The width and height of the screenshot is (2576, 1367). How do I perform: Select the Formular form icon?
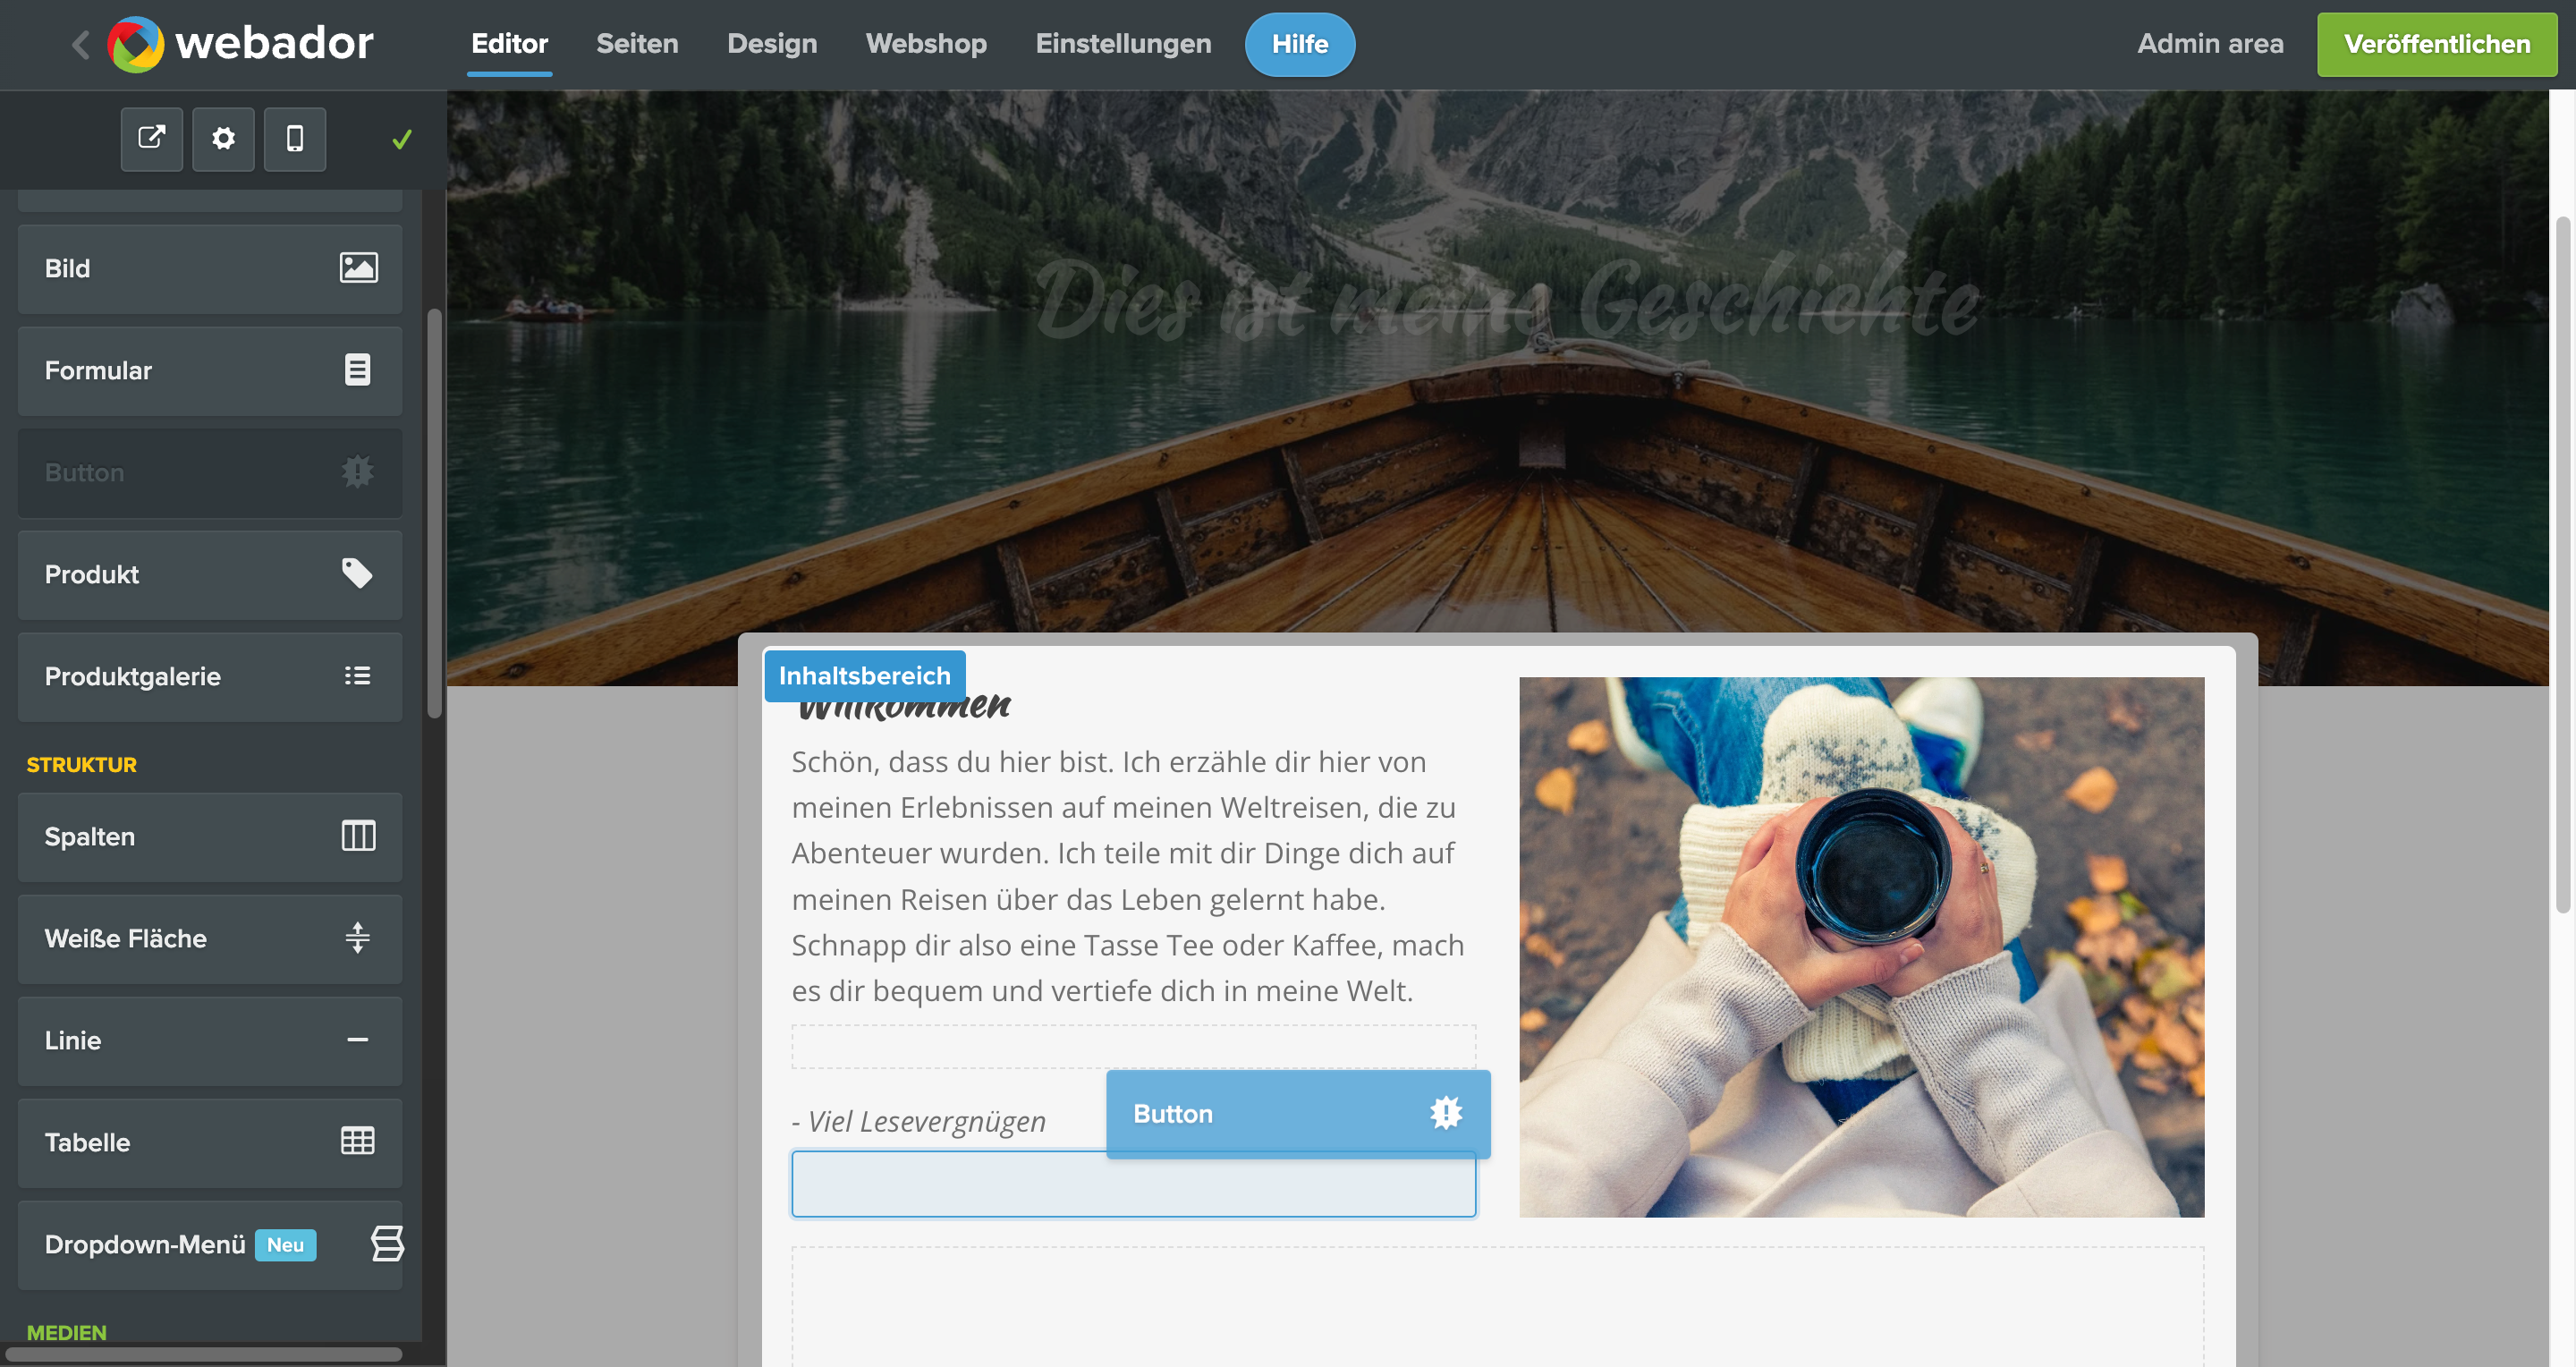[x=357, y=370]
